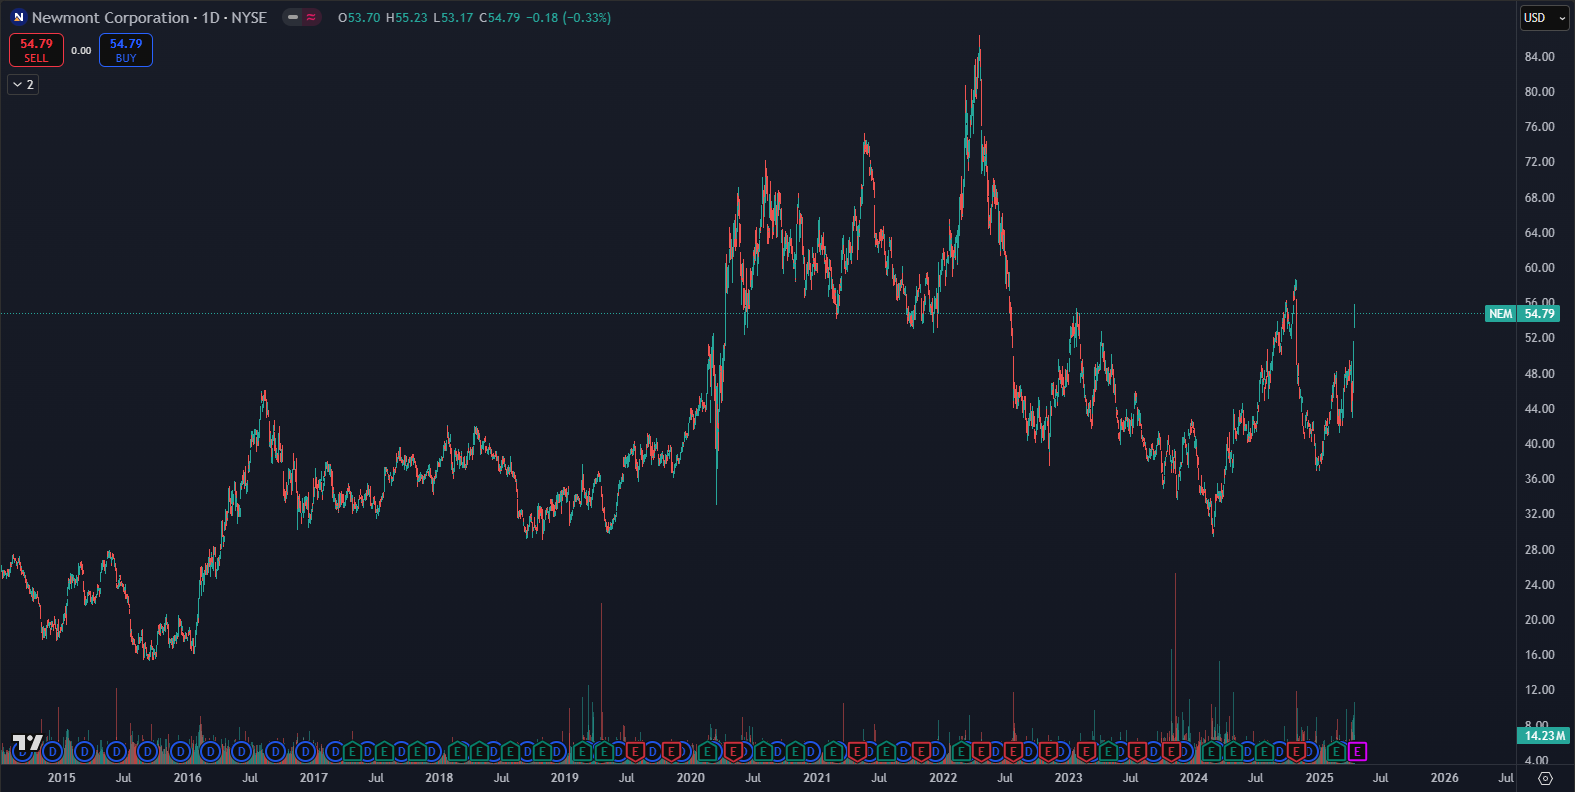Click the NYSE exchange label in the title
This screenshot has height=792, width=1575.
coord(249,18)
